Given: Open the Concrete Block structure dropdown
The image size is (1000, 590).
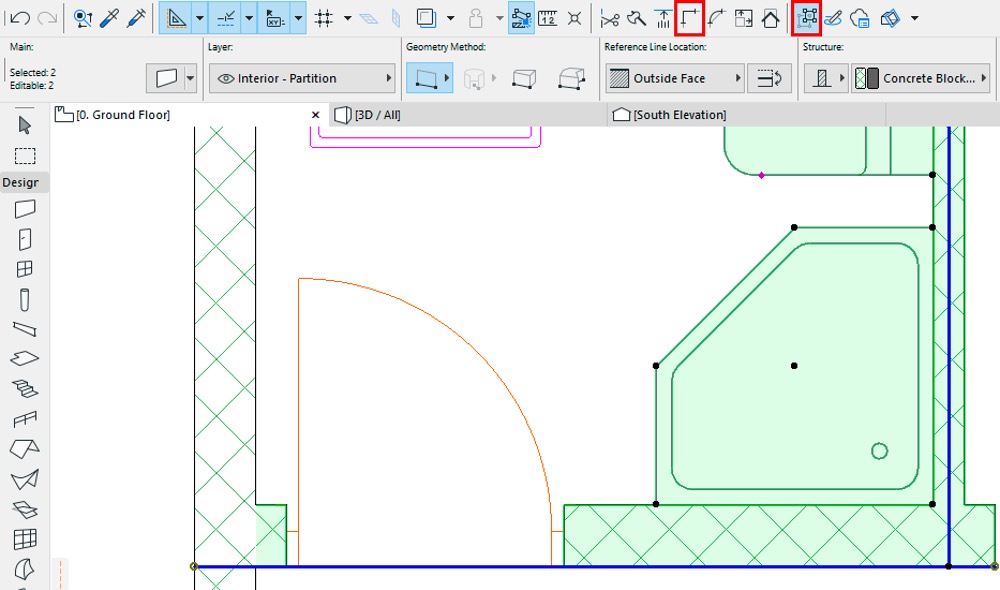Looking at the screenshot, I should (920, 78).
